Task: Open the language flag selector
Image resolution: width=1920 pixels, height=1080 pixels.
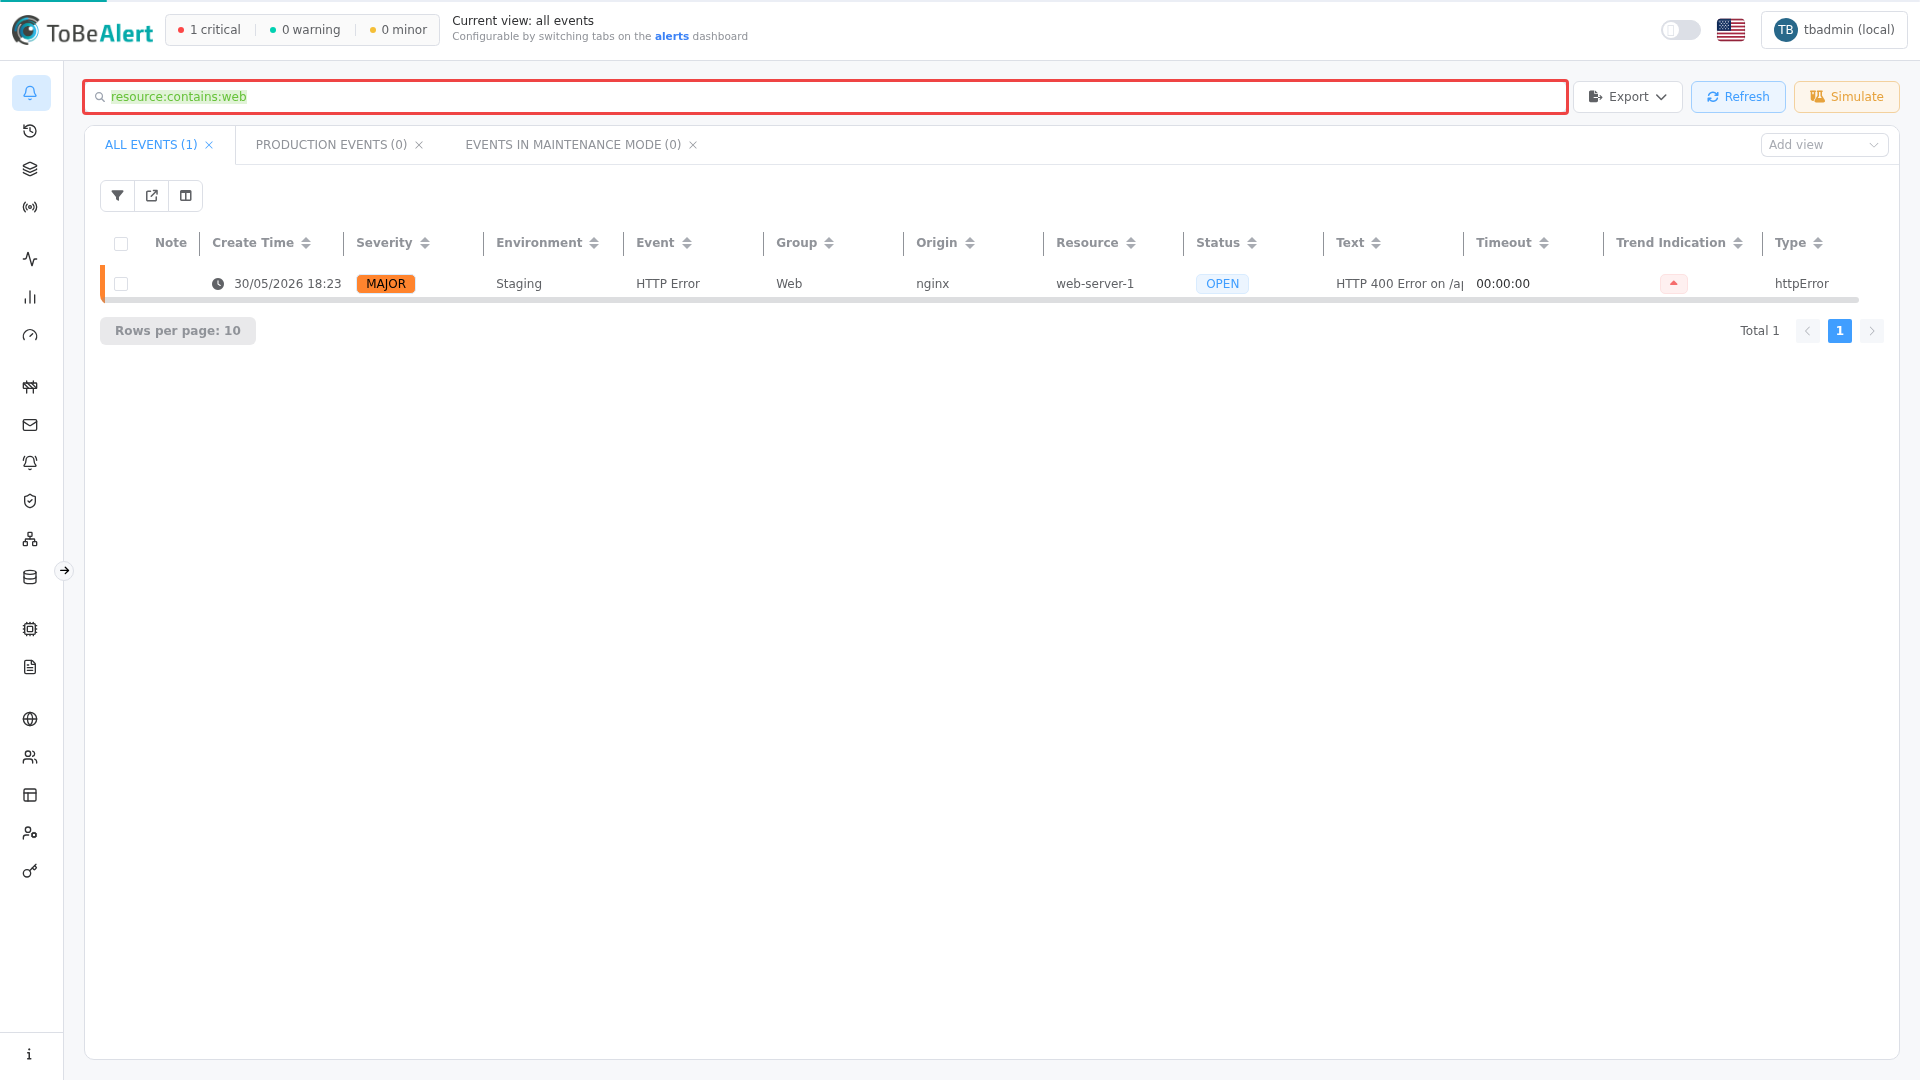Action: click(1731, 30)
